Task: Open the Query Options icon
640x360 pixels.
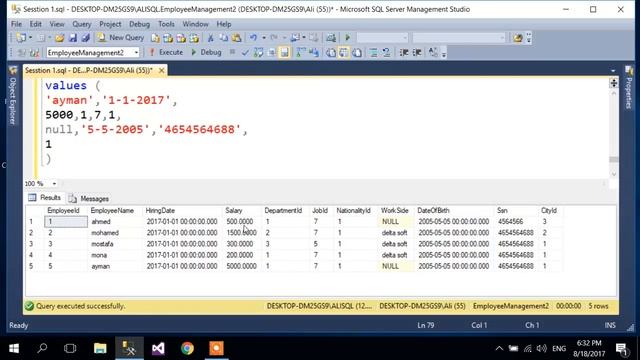Action: 271,53
